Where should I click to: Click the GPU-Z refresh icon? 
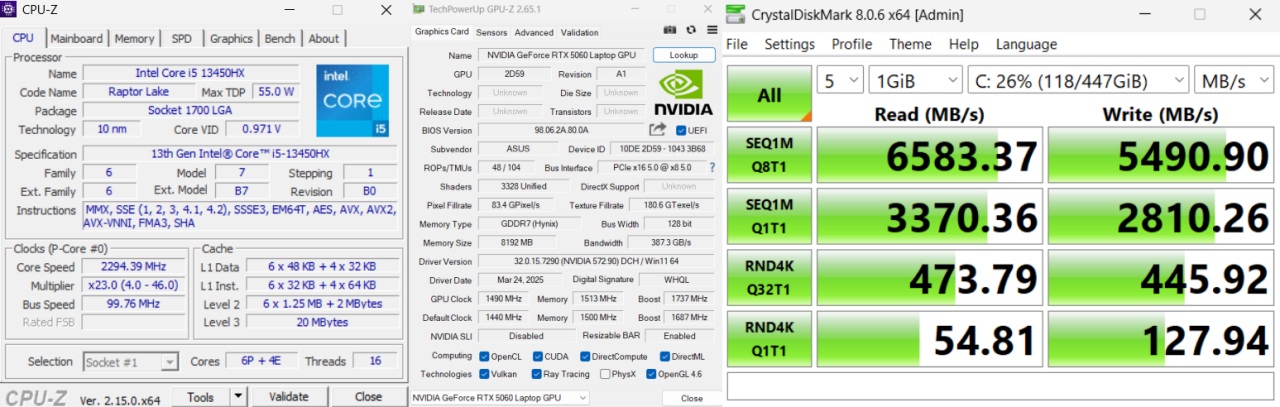point(690,32)
